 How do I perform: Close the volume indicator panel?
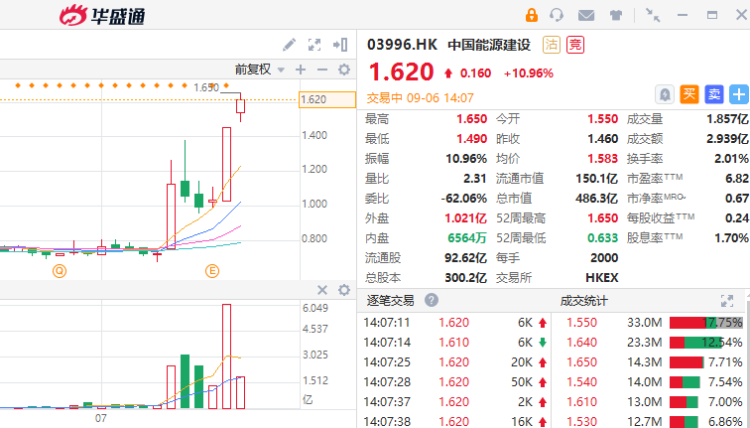pyautogui.click(x=322, y=290)
